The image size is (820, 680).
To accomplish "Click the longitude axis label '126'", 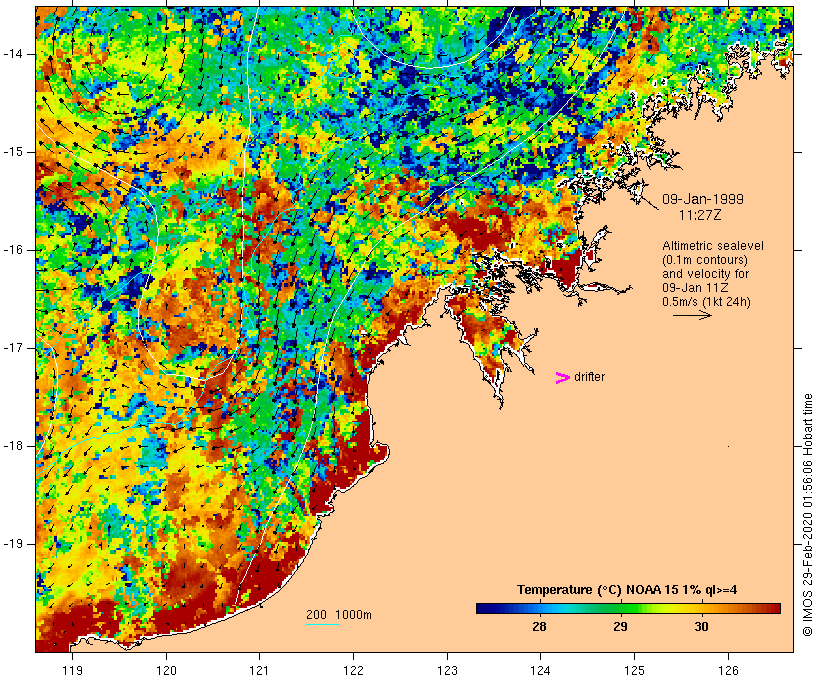I will tap(728, 670).
